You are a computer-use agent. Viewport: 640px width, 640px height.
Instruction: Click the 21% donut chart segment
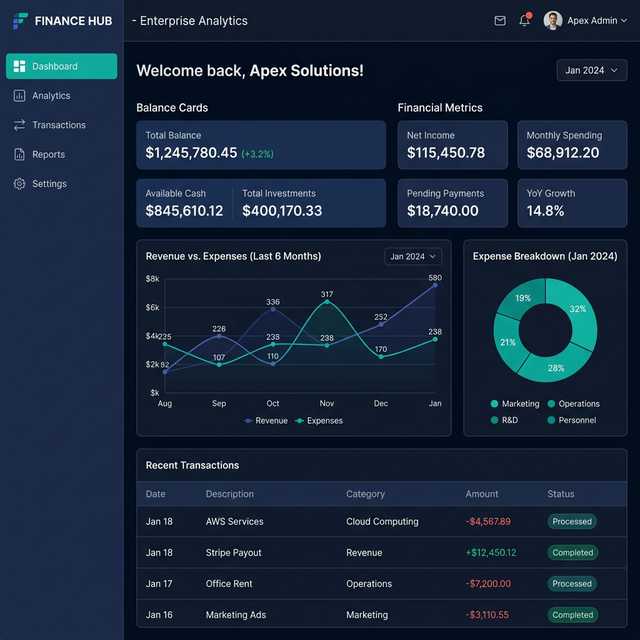507,342
